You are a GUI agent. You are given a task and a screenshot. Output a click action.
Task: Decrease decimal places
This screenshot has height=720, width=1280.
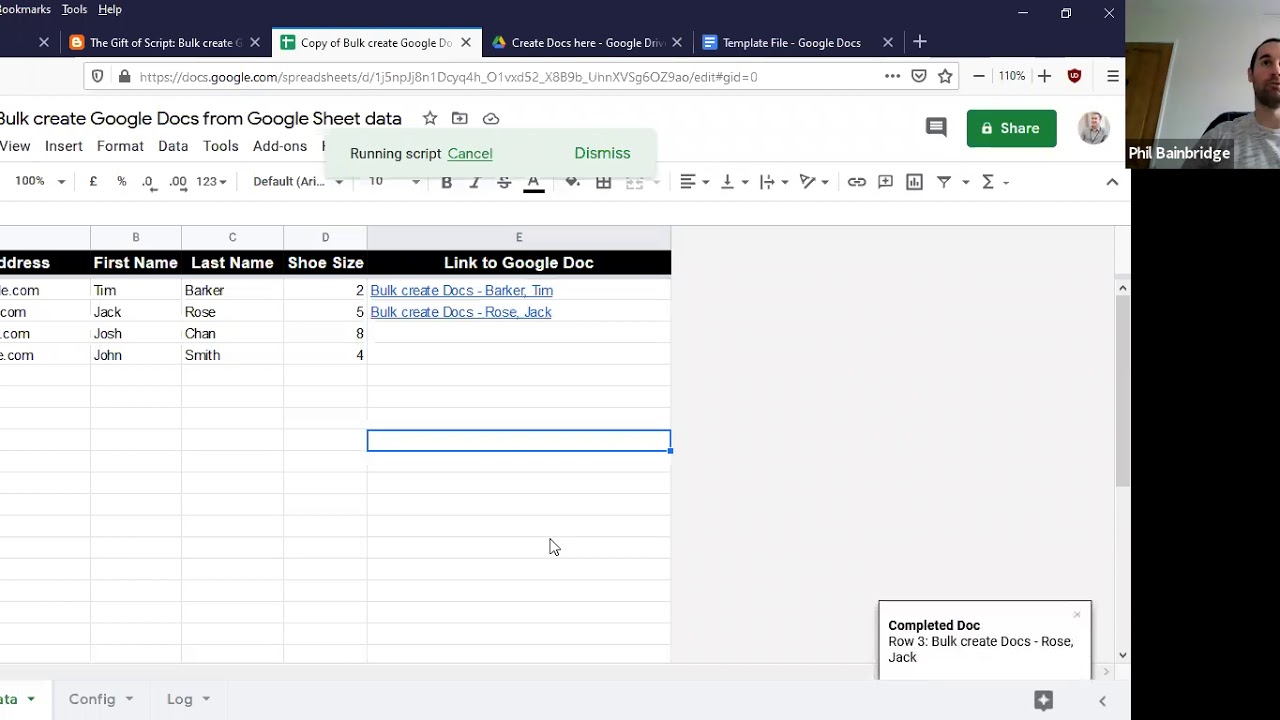click(x=148, y=182)
